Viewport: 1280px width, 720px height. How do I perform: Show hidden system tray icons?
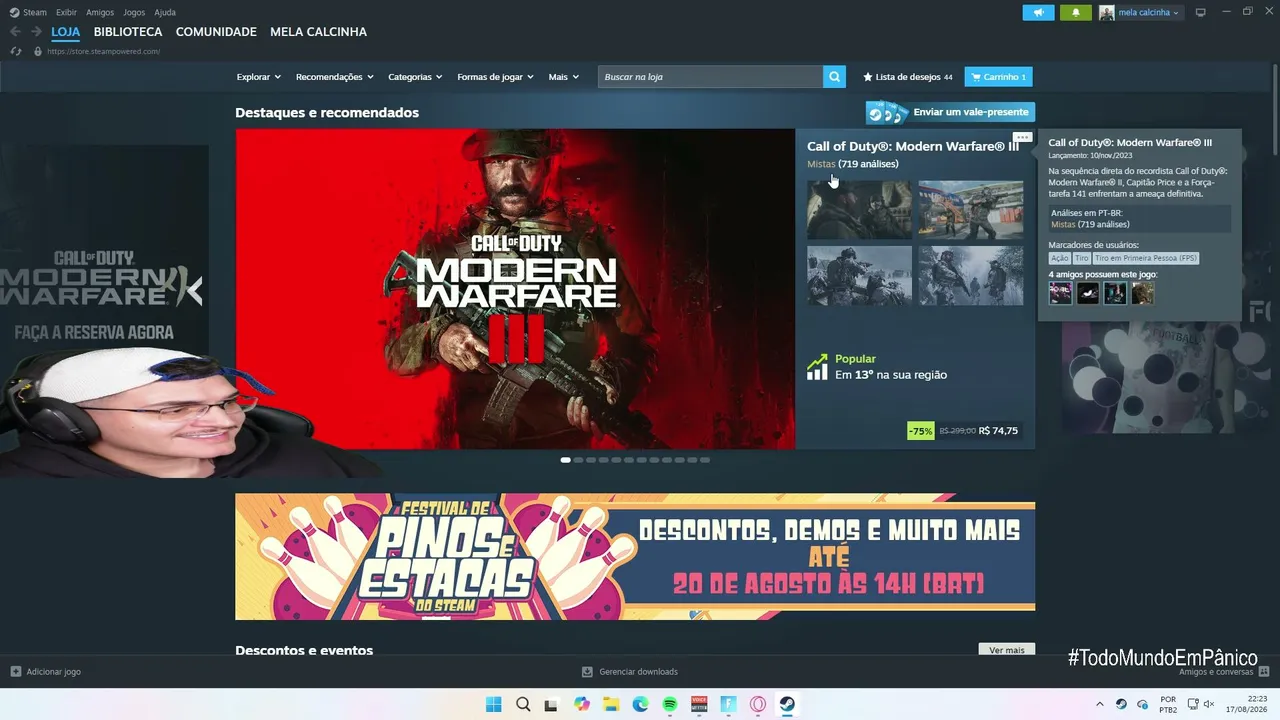coord(1100,704)
